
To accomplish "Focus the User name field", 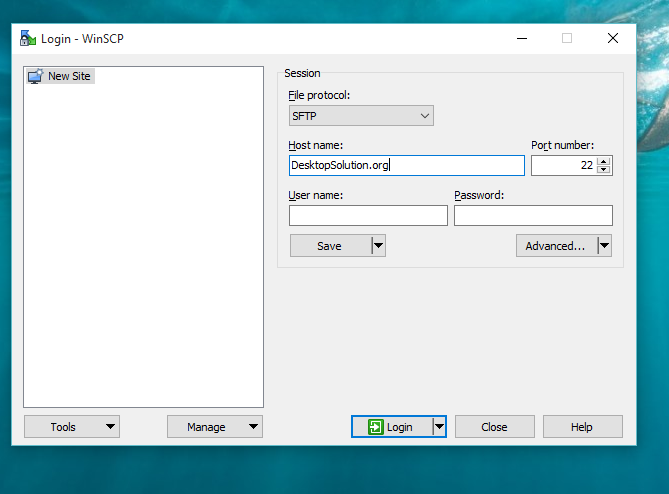I will click(368, 215).
